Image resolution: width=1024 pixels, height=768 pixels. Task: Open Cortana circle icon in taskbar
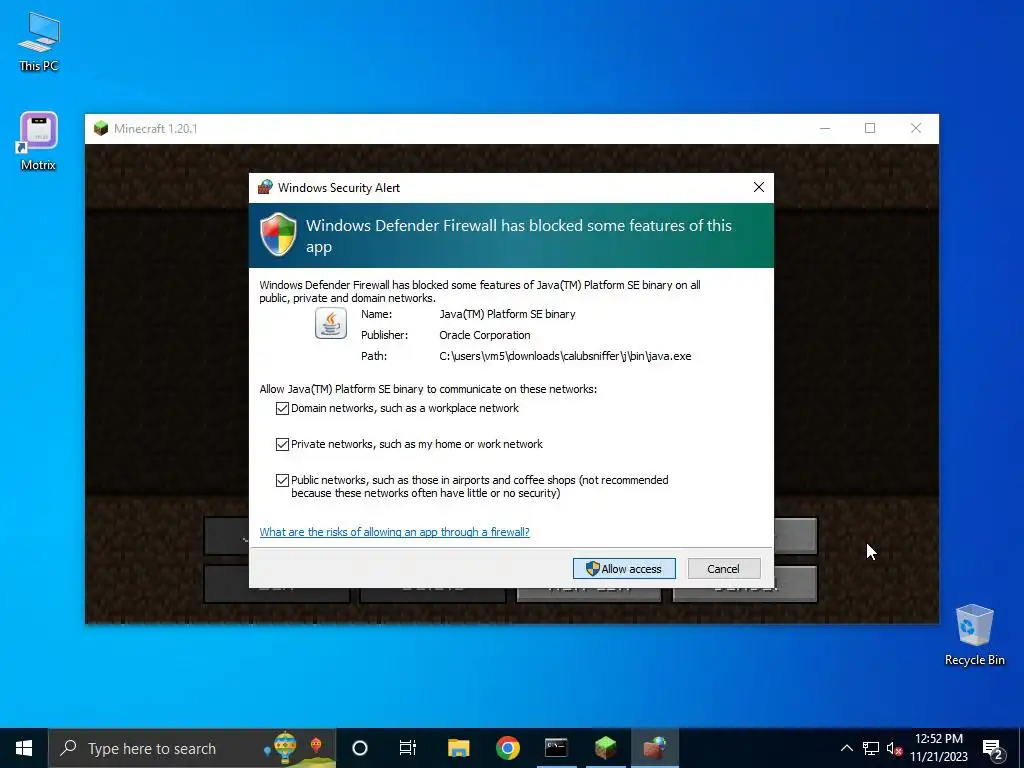[x=360, y=748]
